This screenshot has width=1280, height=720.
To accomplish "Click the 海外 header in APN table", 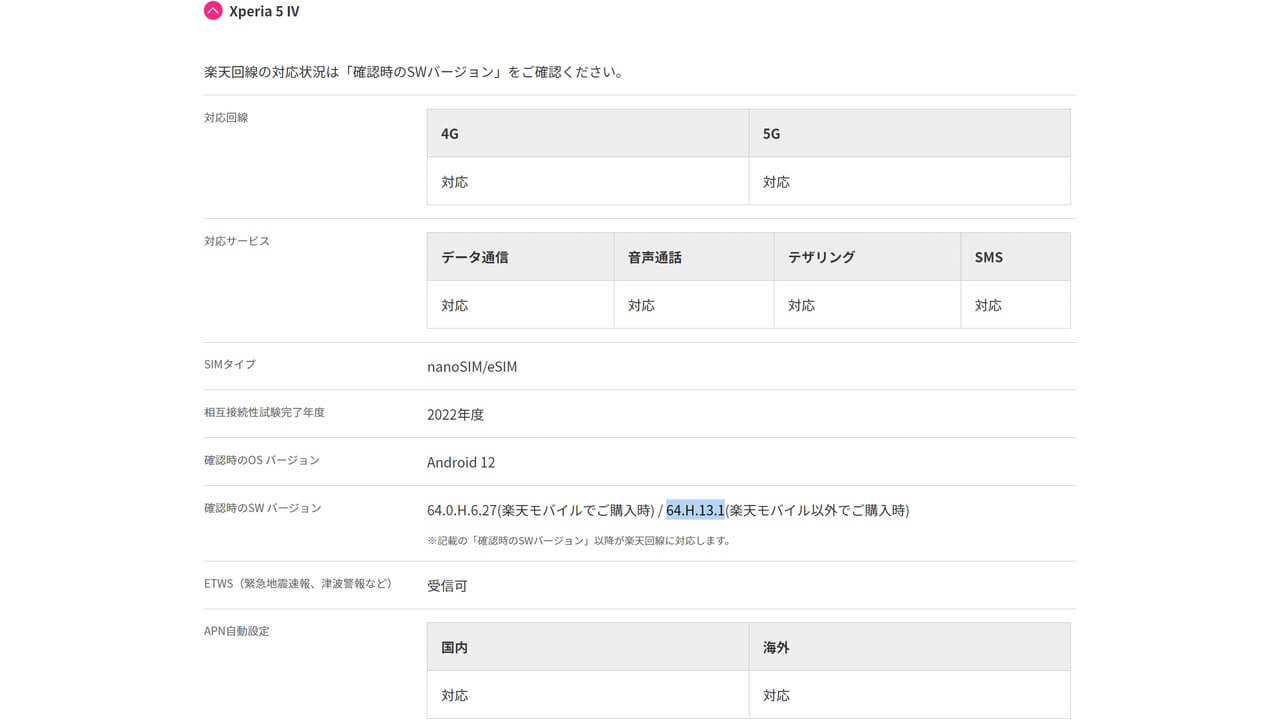I will 775,646.
